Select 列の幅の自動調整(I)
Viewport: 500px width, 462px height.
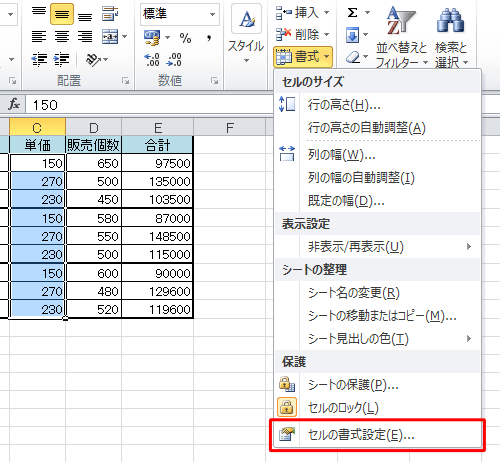point(378,178)
